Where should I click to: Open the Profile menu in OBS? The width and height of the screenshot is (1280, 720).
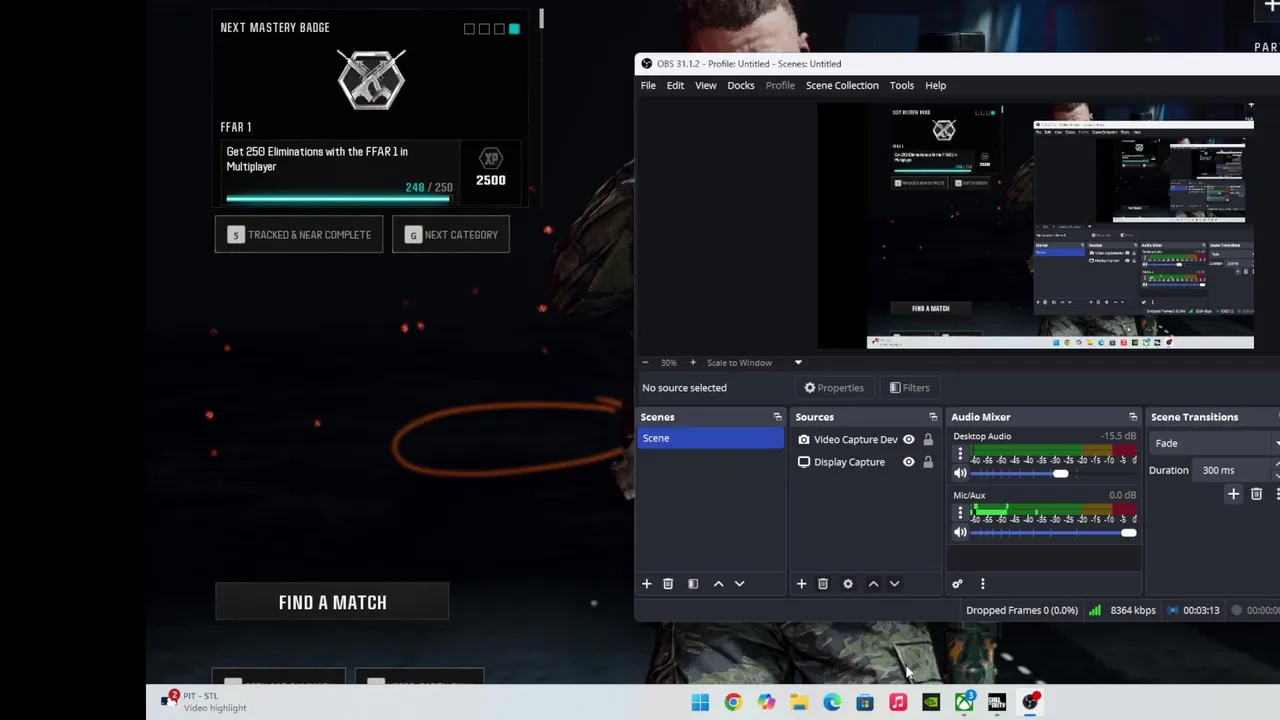(780, 86)
